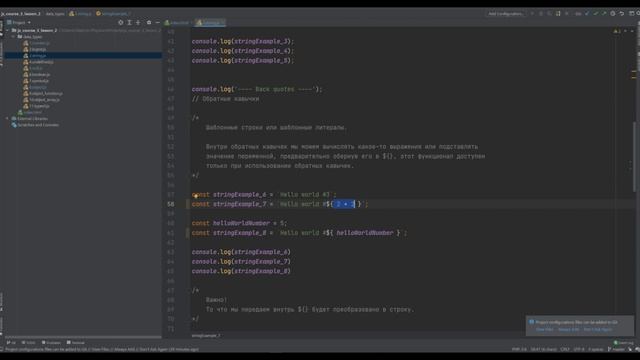Click the CRLF line separator widget
640x360 pixels.
coord(565,349)
